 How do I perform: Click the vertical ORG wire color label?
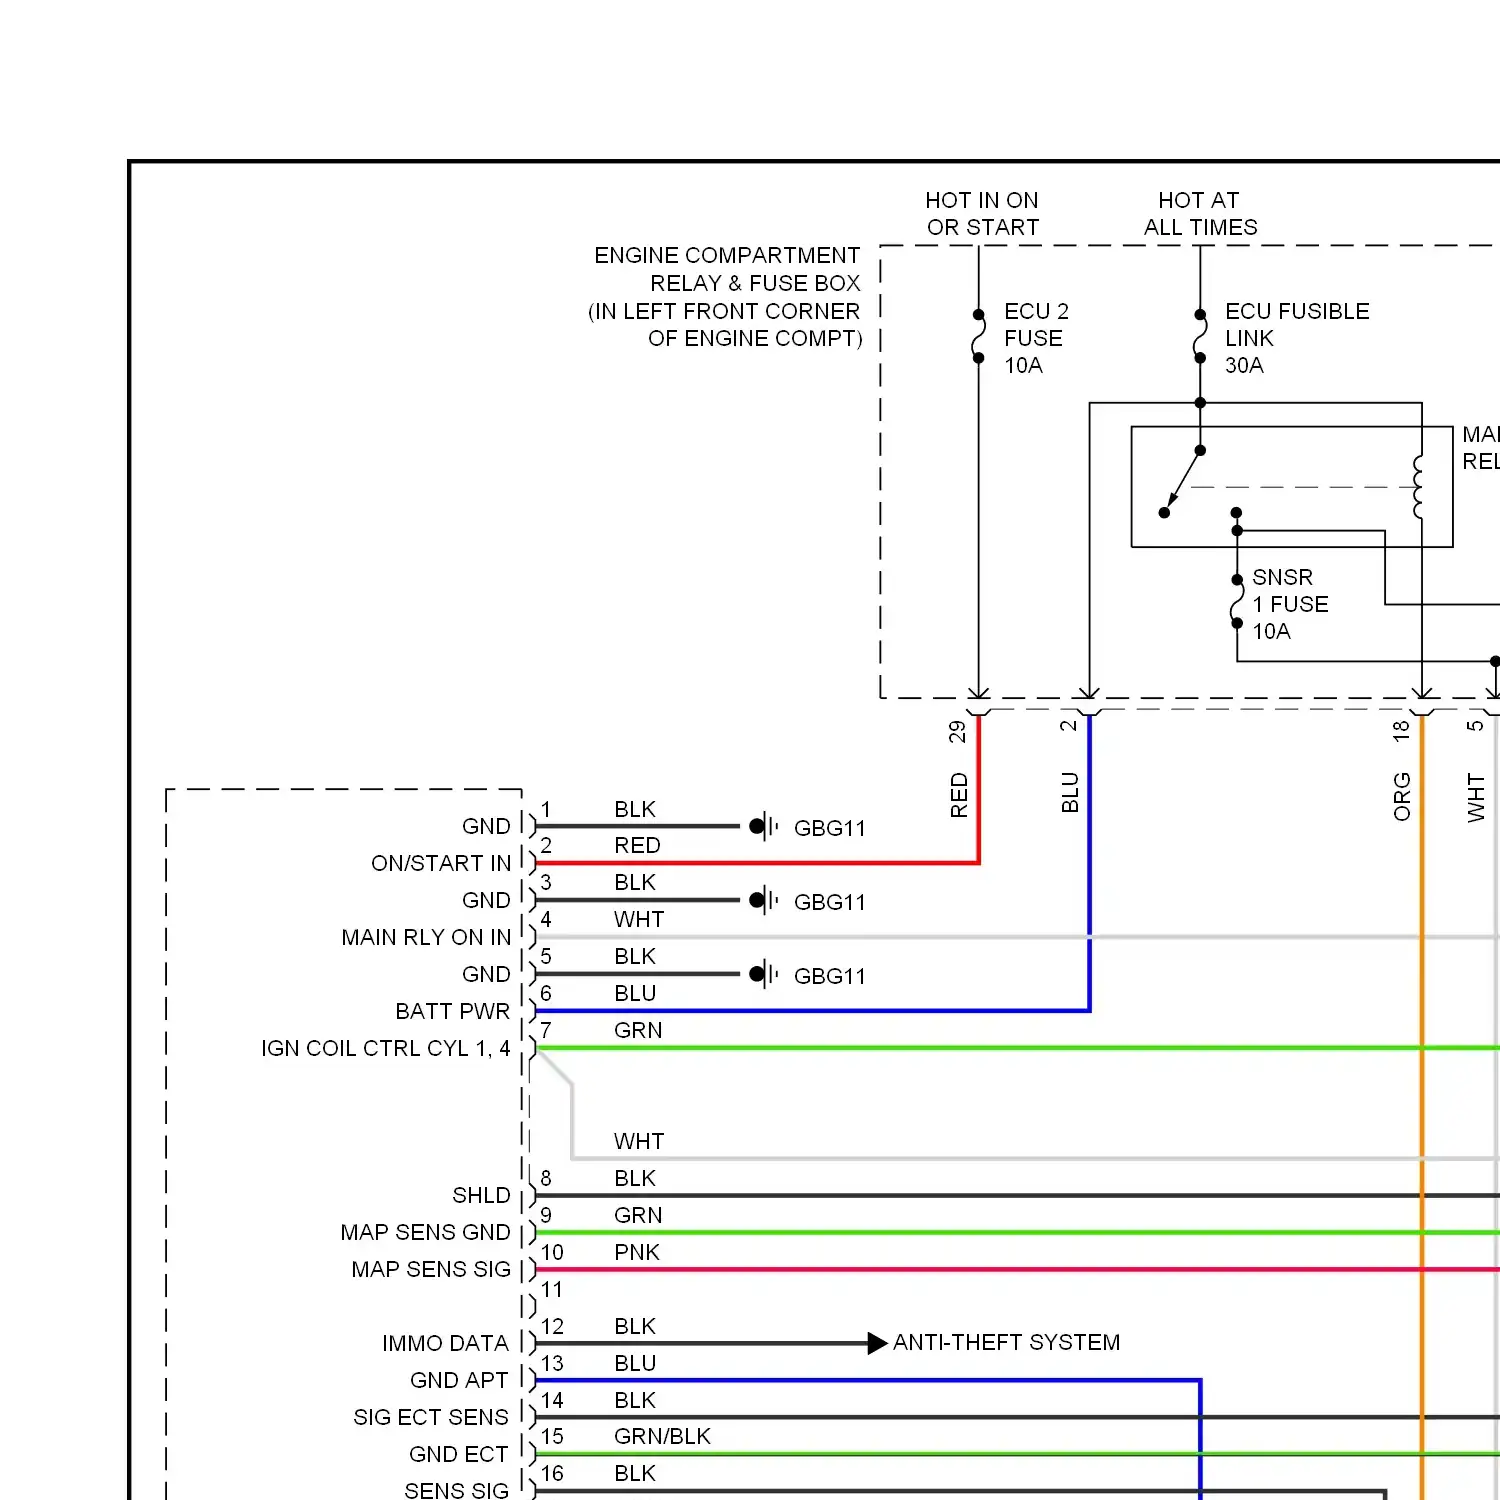1402,797
